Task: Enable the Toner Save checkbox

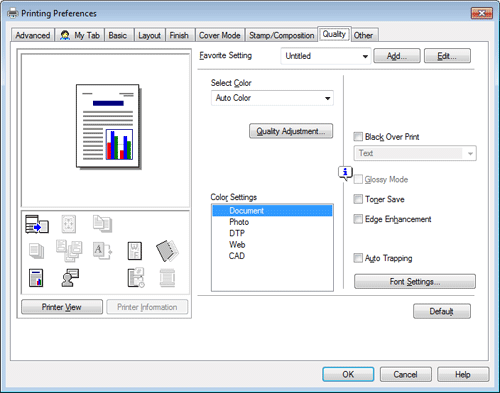Action: click(x=358, y=199)
